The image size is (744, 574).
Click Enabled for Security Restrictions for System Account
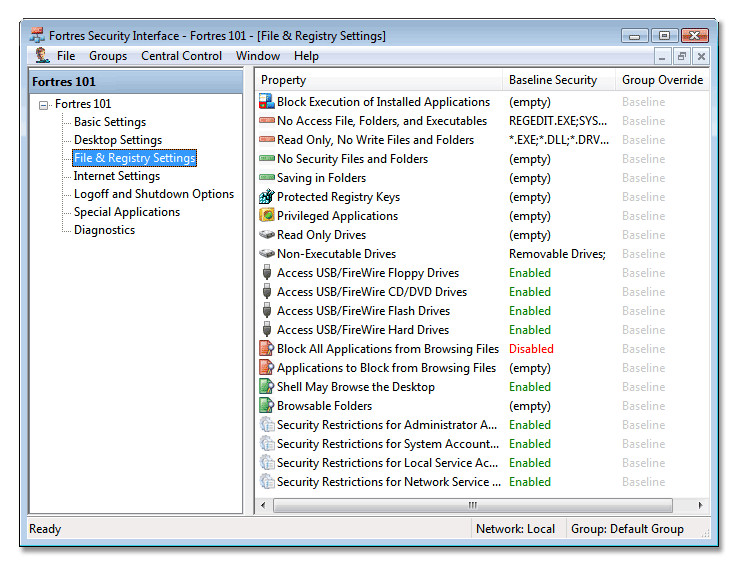click(x=530, y=444)
